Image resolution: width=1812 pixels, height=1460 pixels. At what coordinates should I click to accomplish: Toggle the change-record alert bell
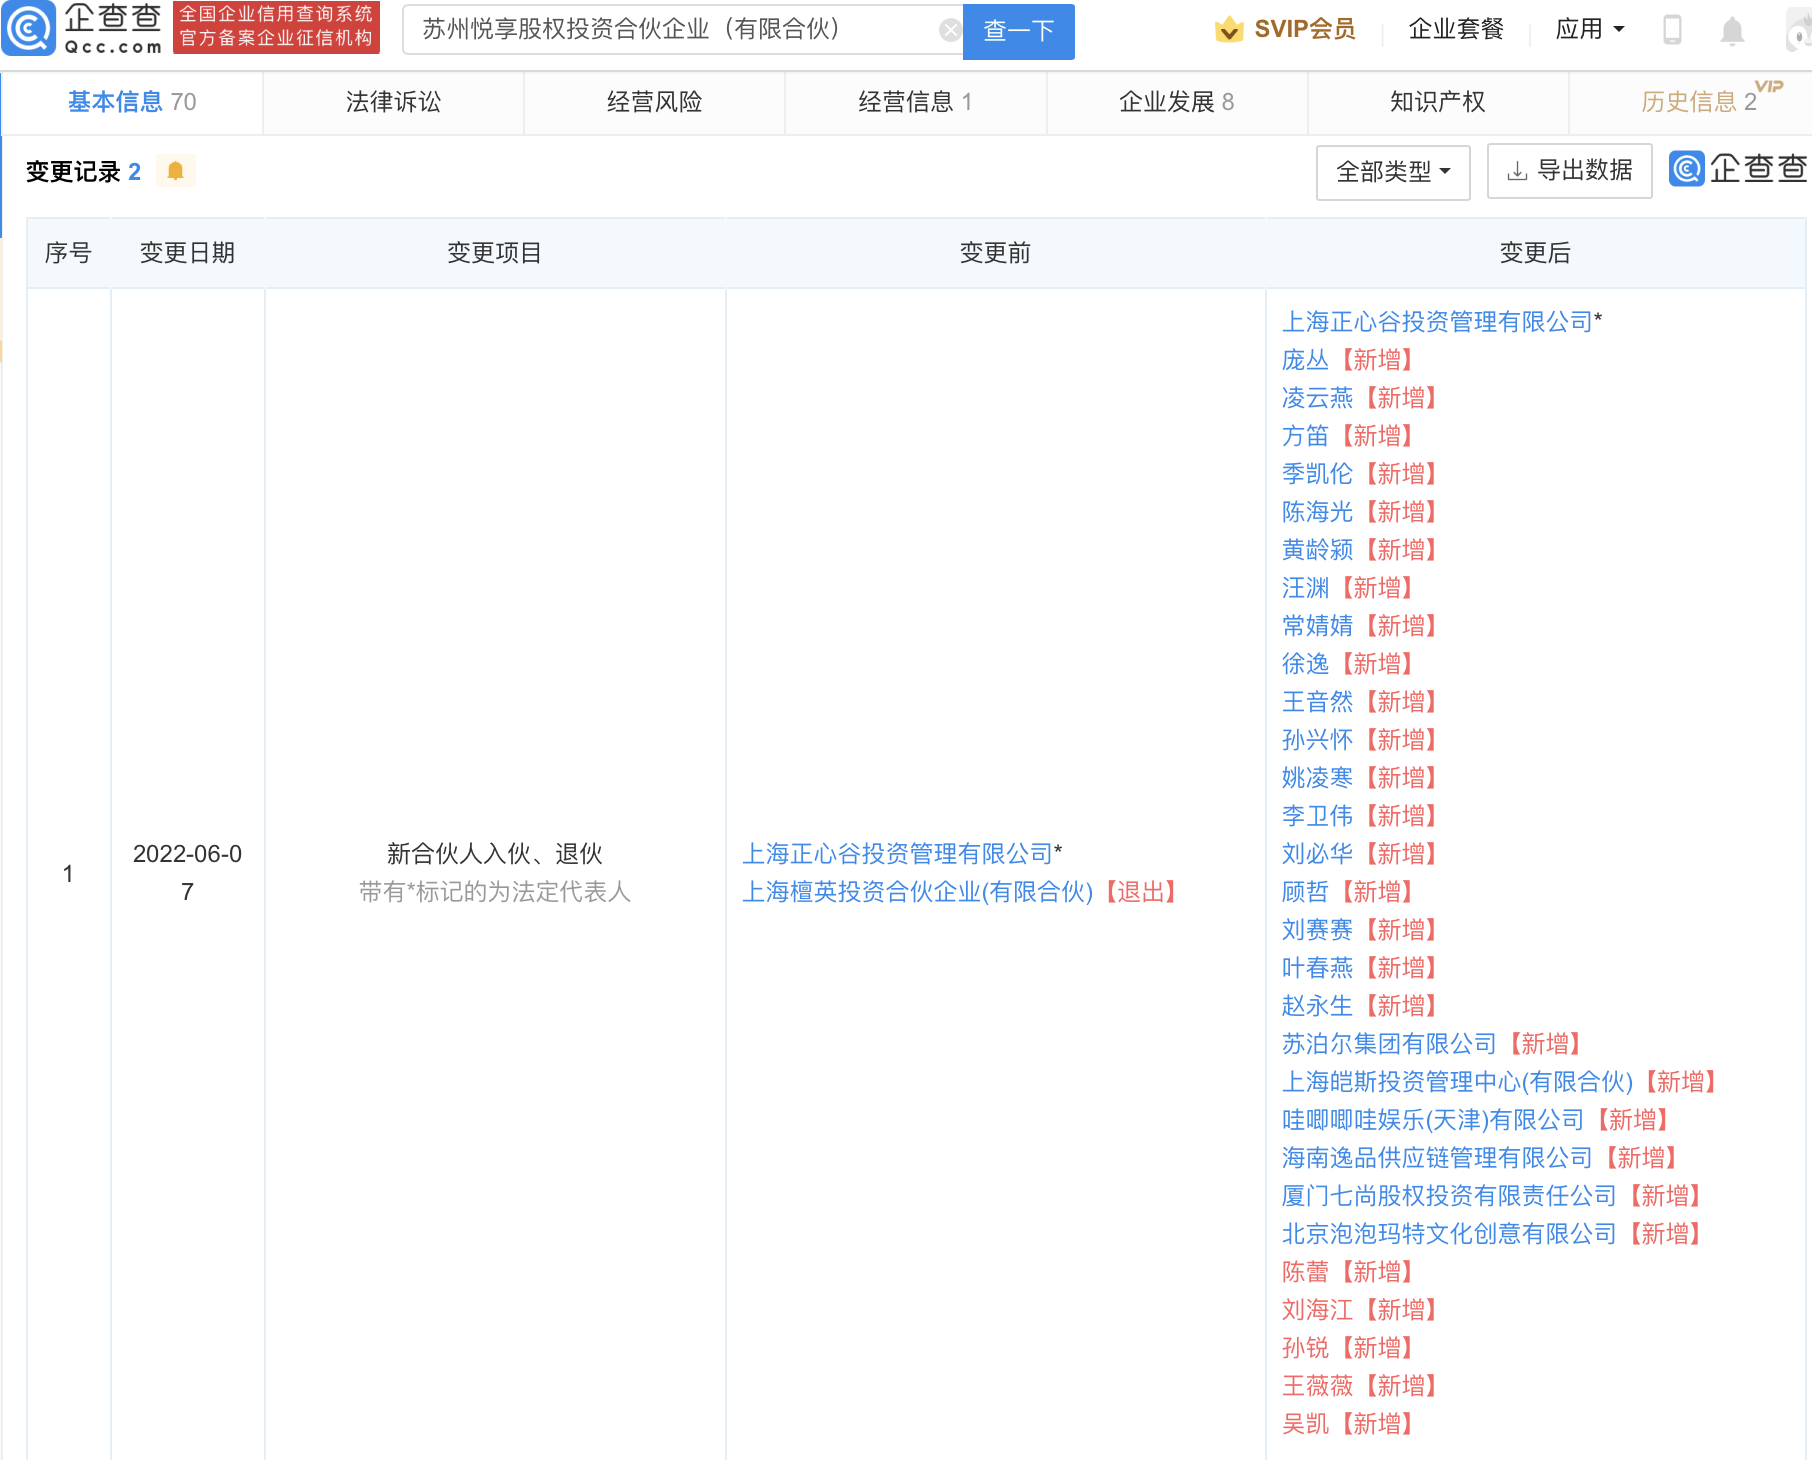pyautogui.click(x=175, y=171)
